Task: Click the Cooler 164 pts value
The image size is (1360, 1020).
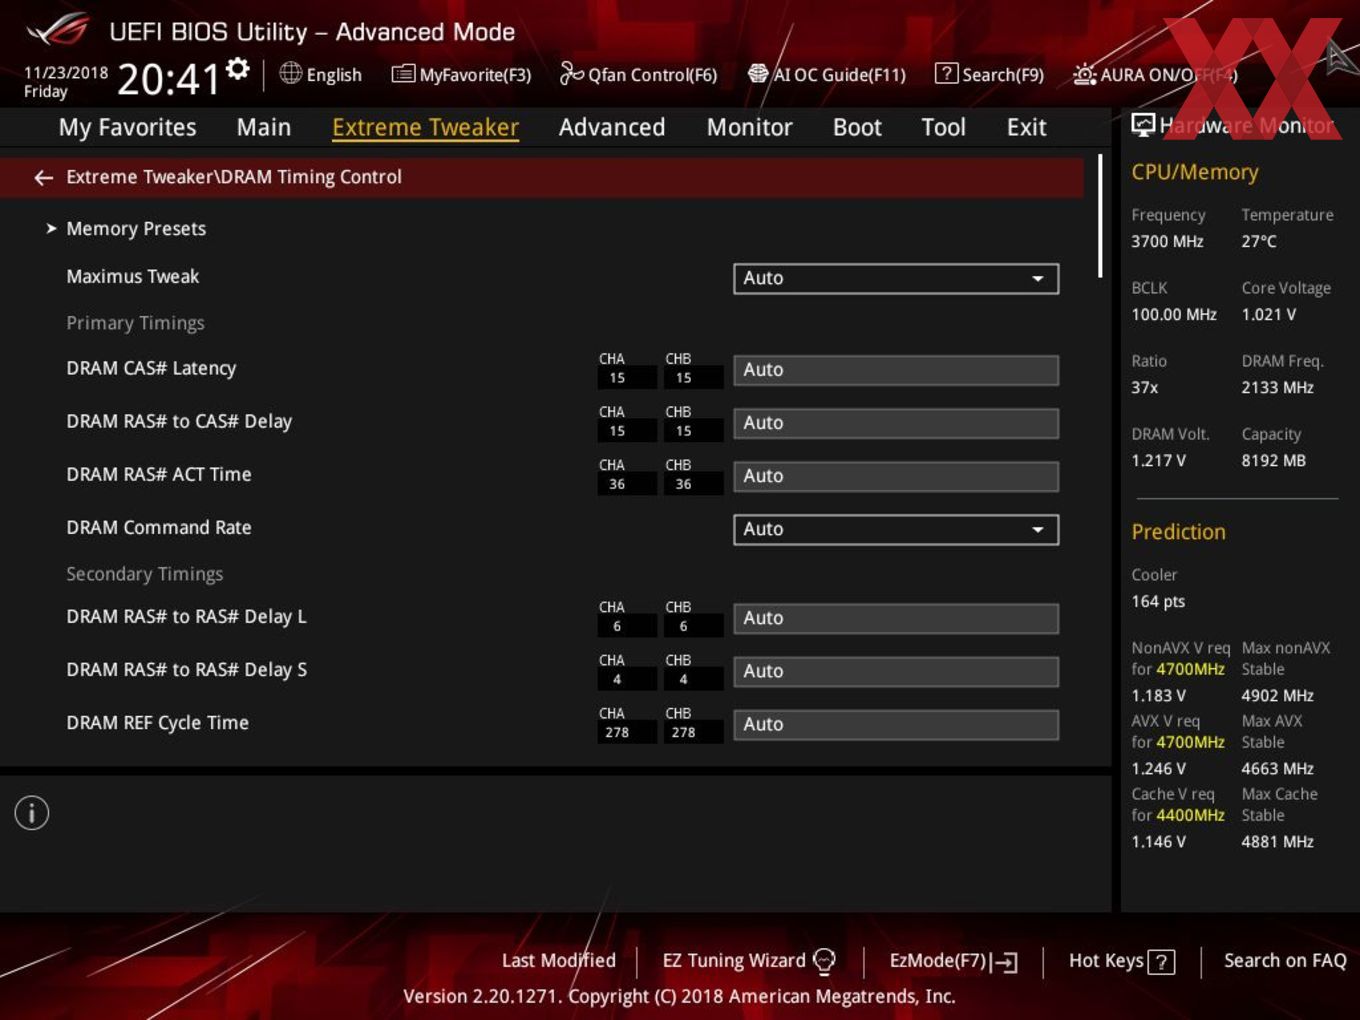Action: click(x=1158, y=601)
